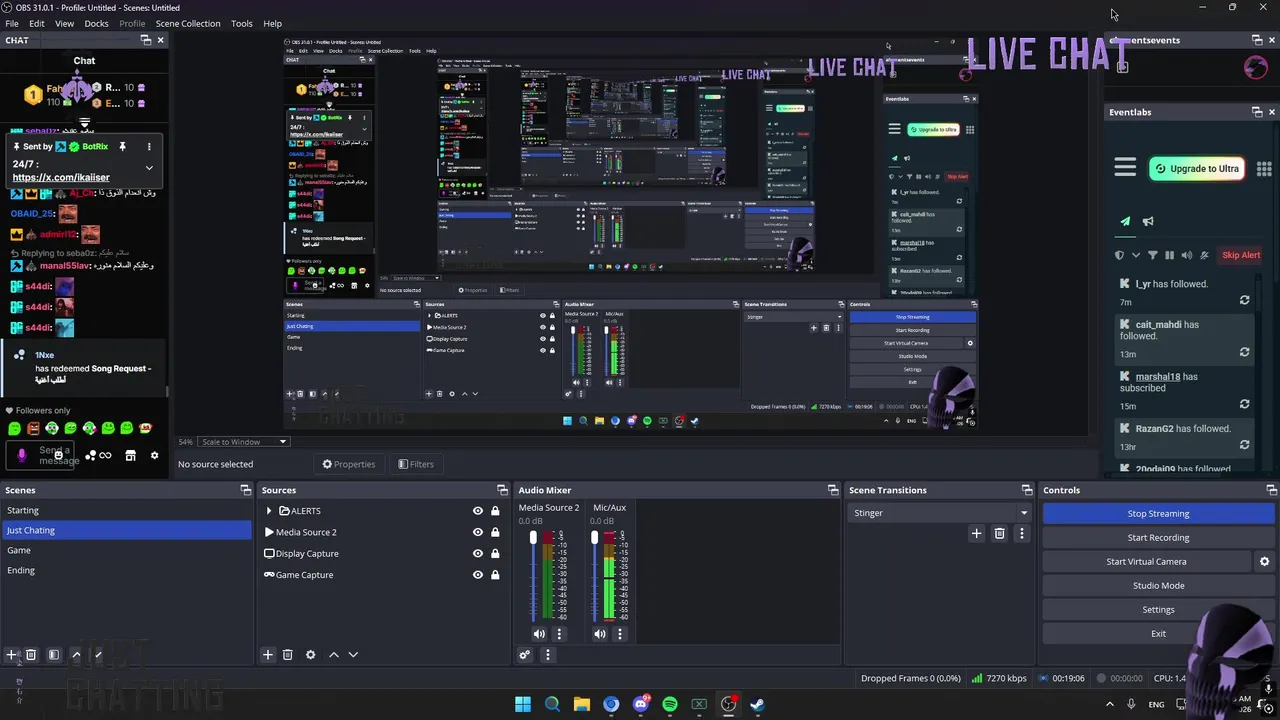
Task: Open Media Source 2 mixer options menu
Action: tap(559, 634)
